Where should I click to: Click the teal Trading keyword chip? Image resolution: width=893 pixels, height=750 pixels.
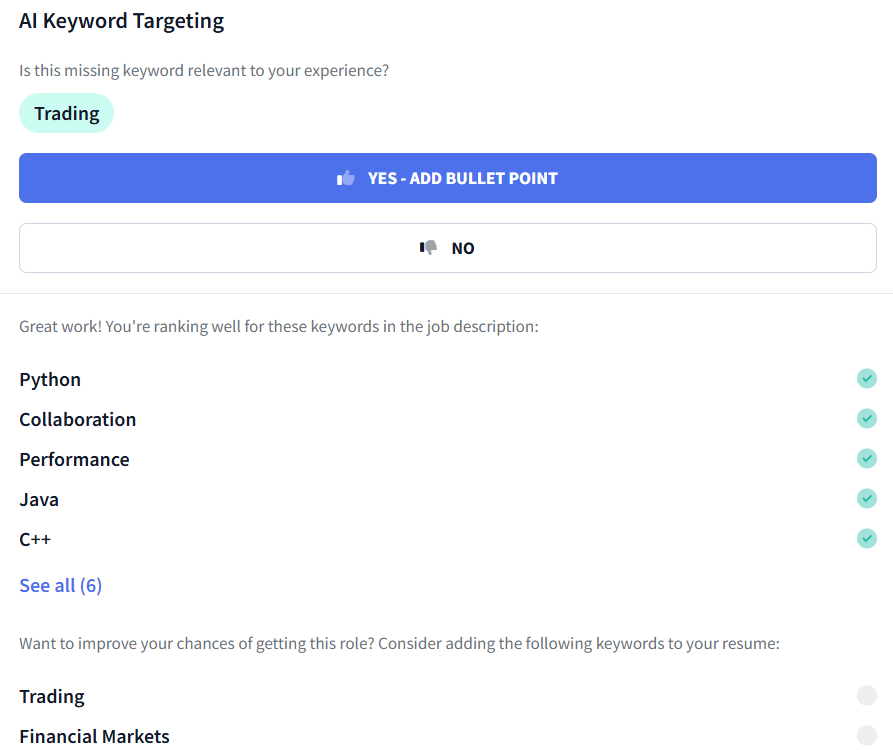click(x=66, y=113)
